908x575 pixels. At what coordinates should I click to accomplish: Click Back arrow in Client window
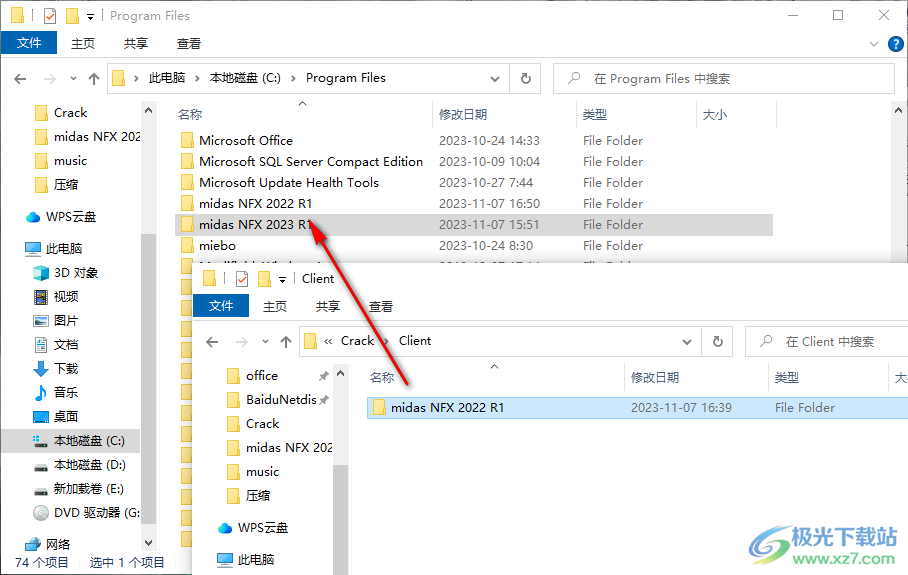[213, 342]
